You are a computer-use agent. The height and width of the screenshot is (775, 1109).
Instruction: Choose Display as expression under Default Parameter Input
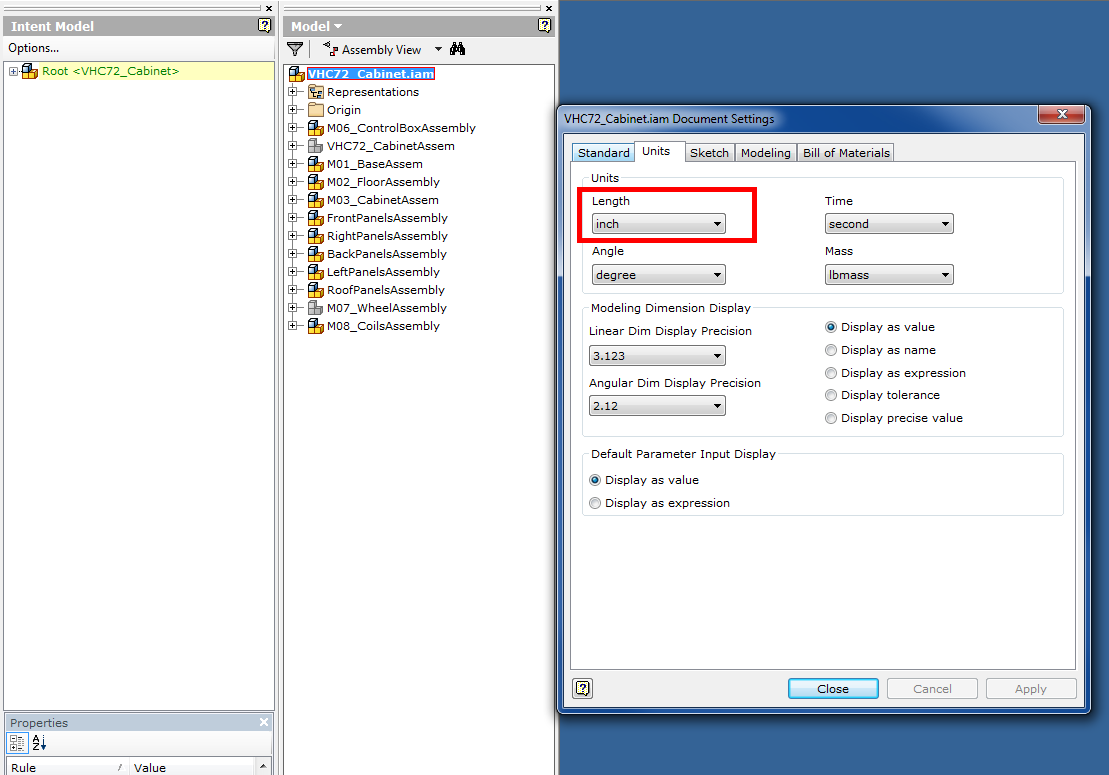click(x=595, y=503)
